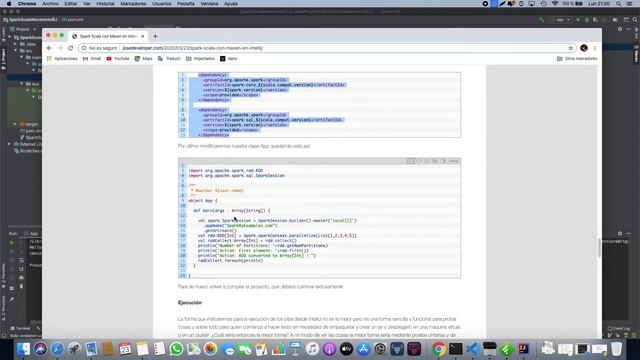The width and height of the screenshot is (640, 360).
Task: Open the App tab in IntelliJ Run panel
Action: coord(31,233)
